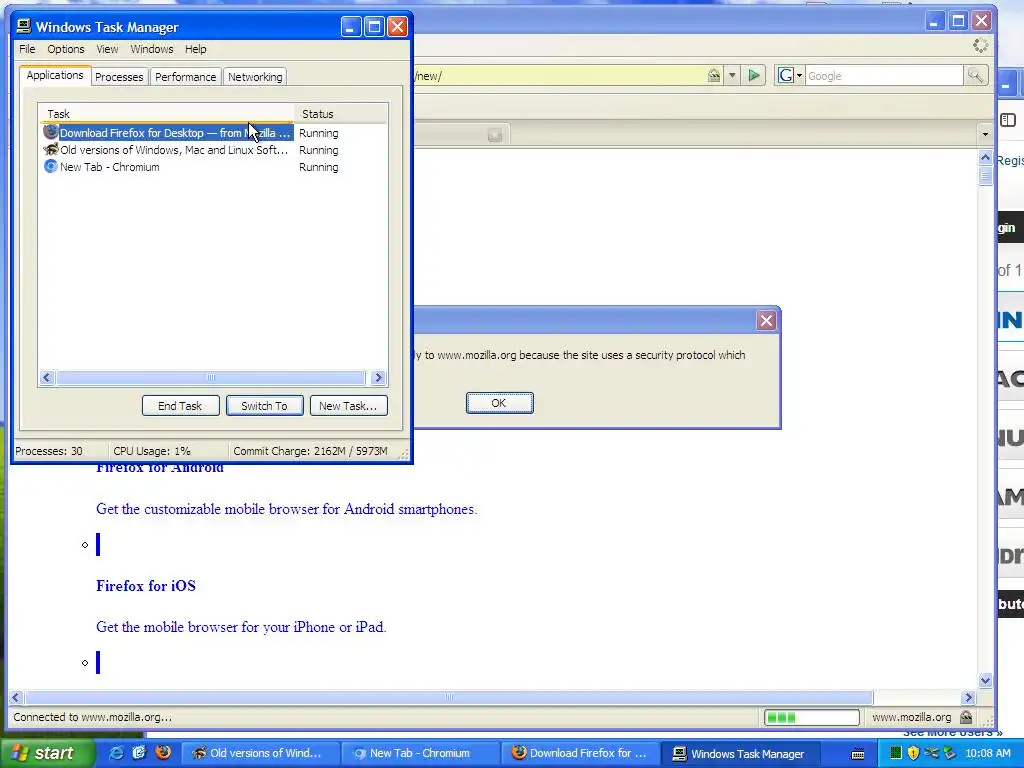The height and width of the screenshot is (768, 1024).
Task: Sort by the Task column header
Action: (x=167, y=114)
